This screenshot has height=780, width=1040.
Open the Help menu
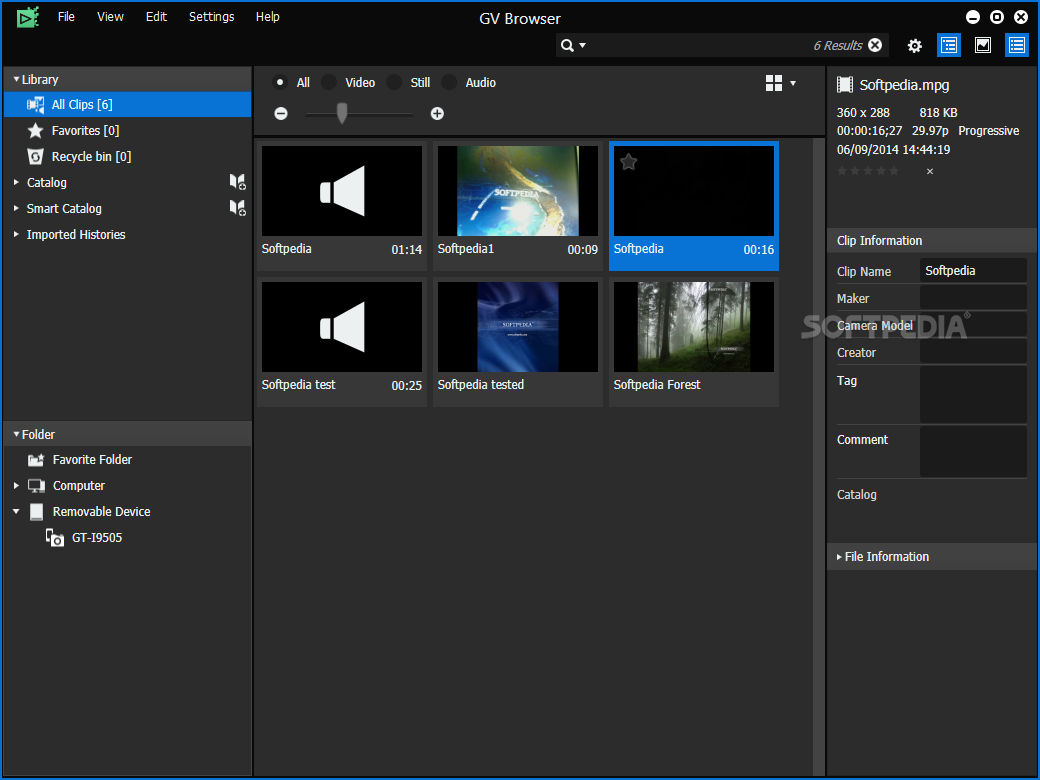268,17
